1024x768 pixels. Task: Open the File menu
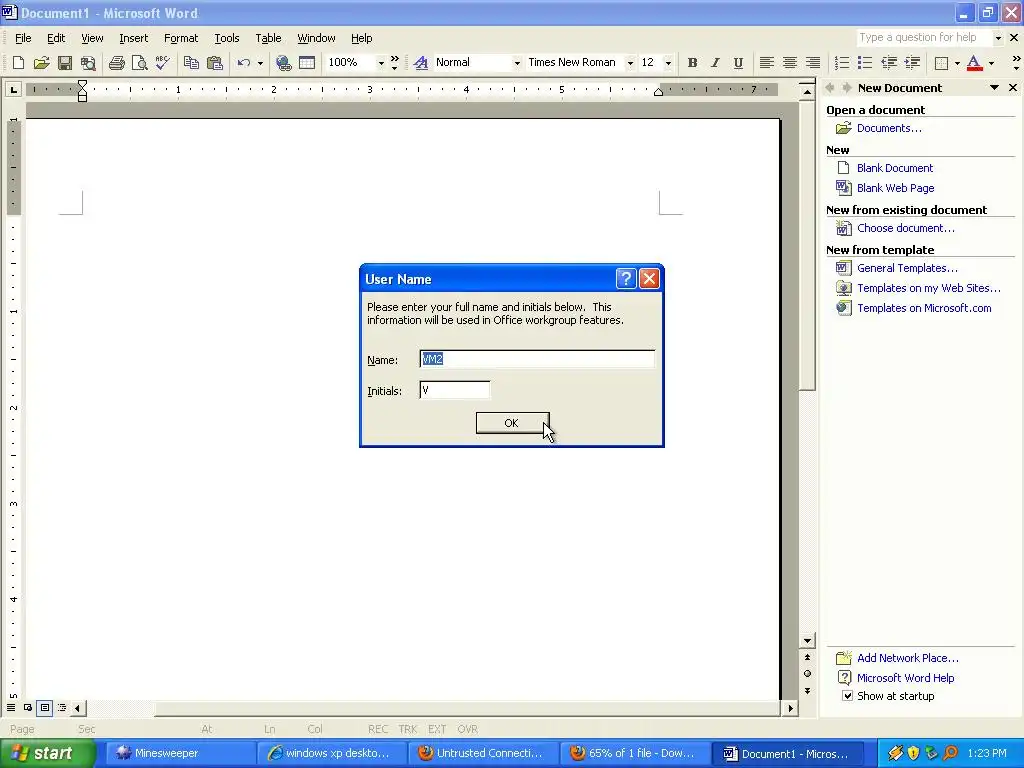(x=23, y=38)
